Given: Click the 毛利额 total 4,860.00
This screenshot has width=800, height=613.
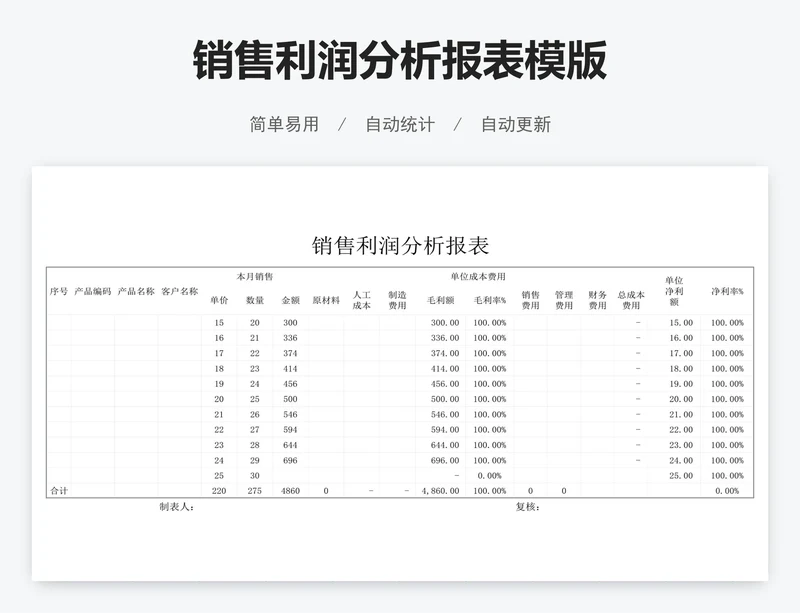Looking at the screenshot, I should coord(440,491).
